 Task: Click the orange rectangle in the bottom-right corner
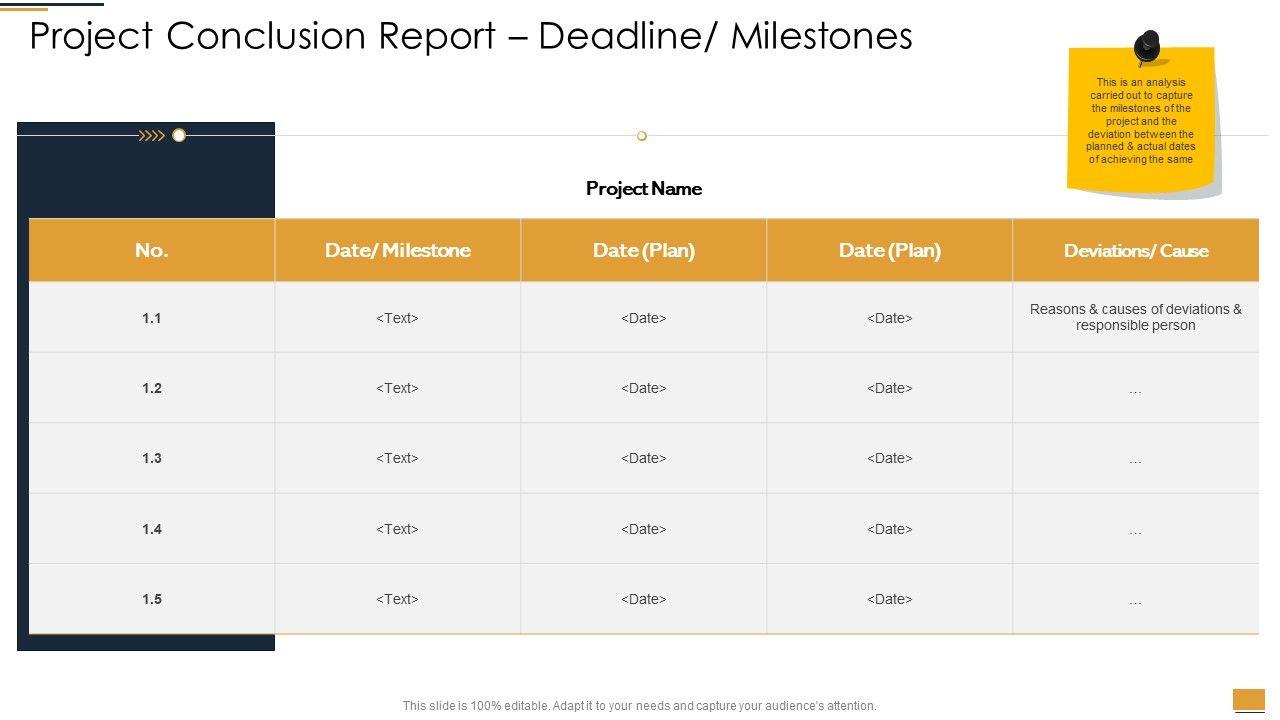coord(1249,699)
